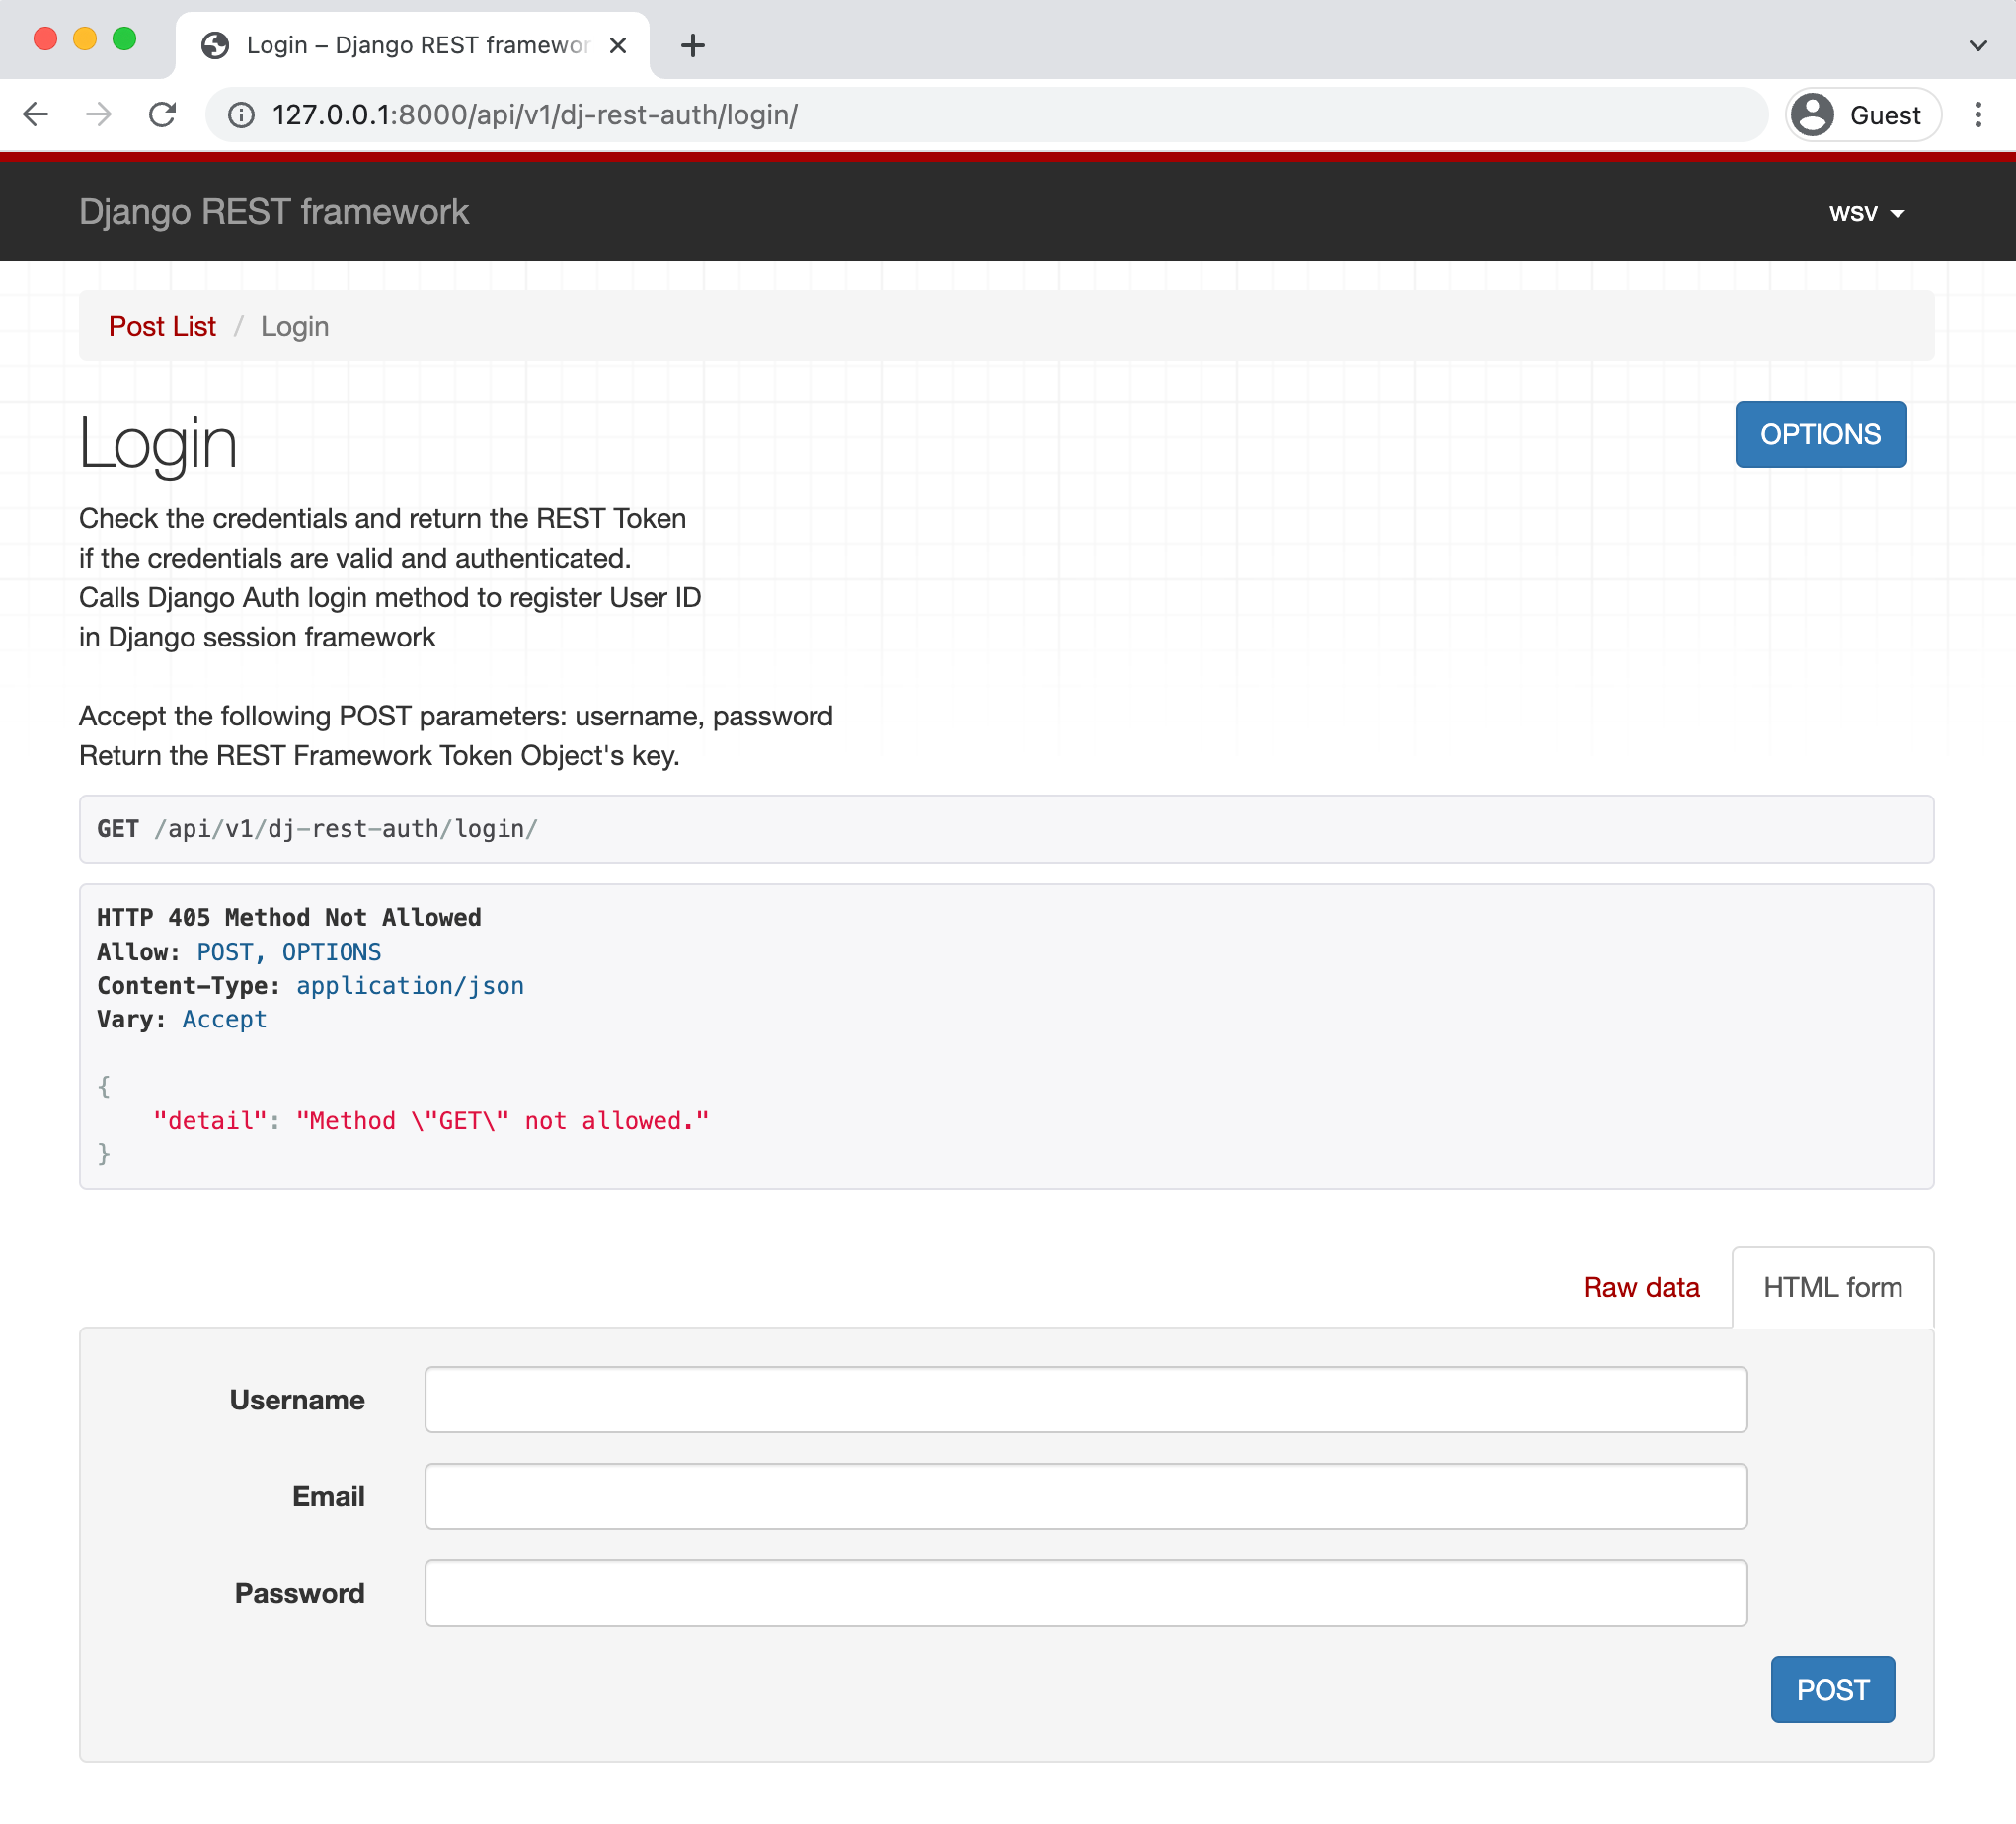Open the Django REST framework brand link
Image resolution: width=2016 pixels, height=1824 pixels.
point(274,212)
